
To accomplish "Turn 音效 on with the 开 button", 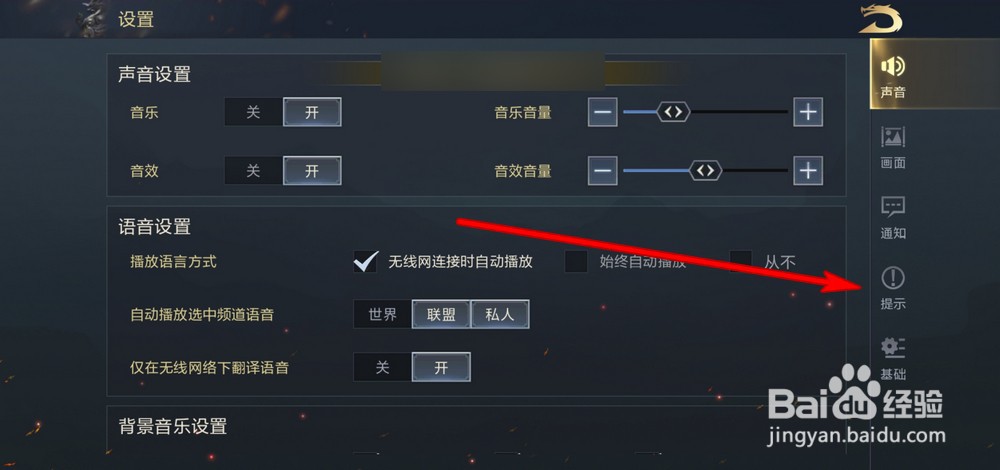I will (312, 171).
